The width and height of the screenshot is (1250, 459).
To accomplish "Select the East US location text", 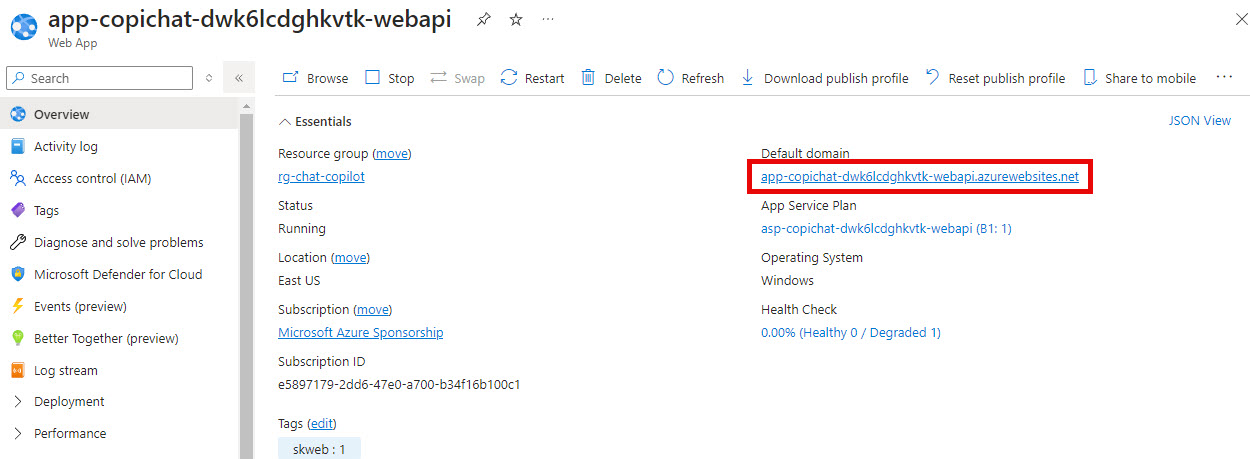I will 299,280.
